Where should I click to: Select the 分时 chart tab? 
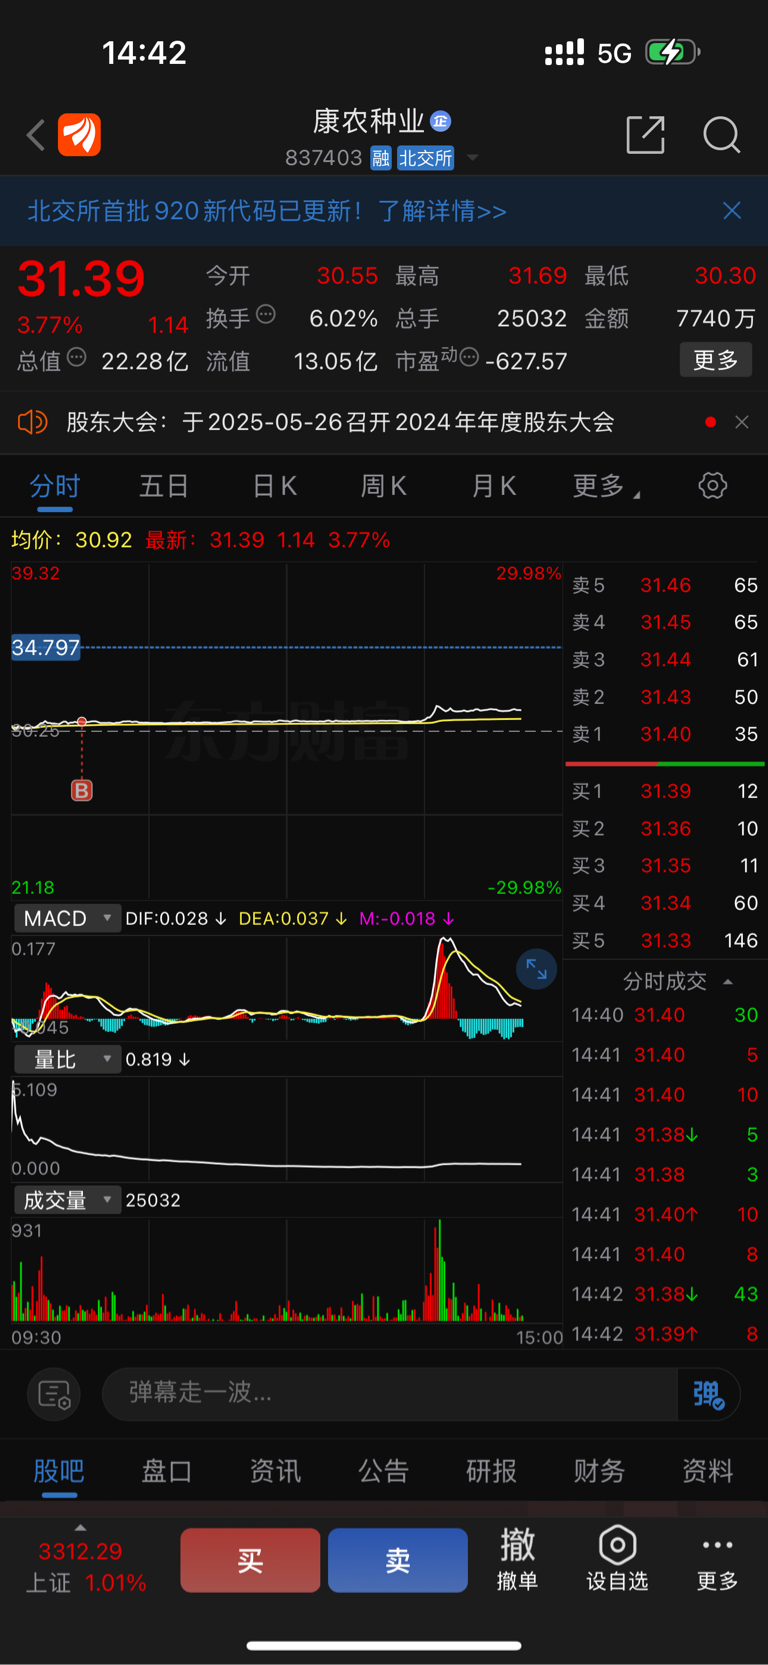point(55,486)
